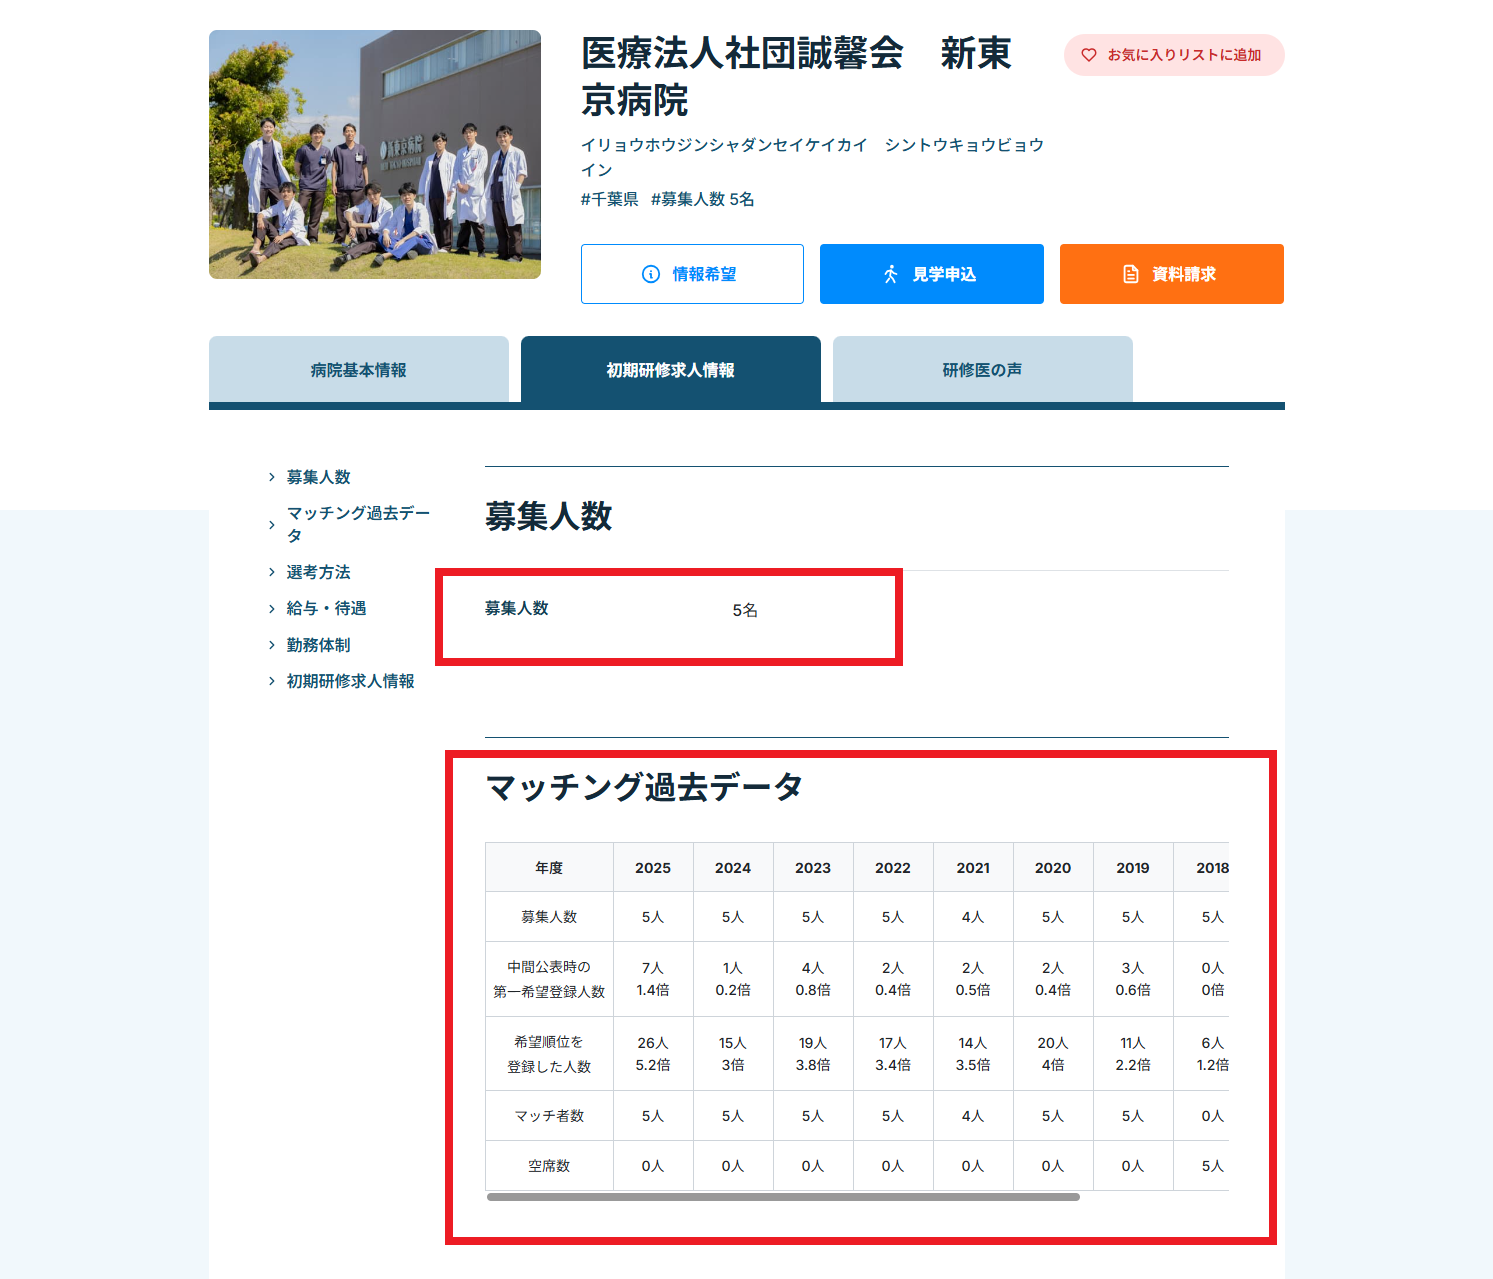Switch to the 病院基本情報 tab
Screen dimensions: 1493x1279
tap(359, 370)
